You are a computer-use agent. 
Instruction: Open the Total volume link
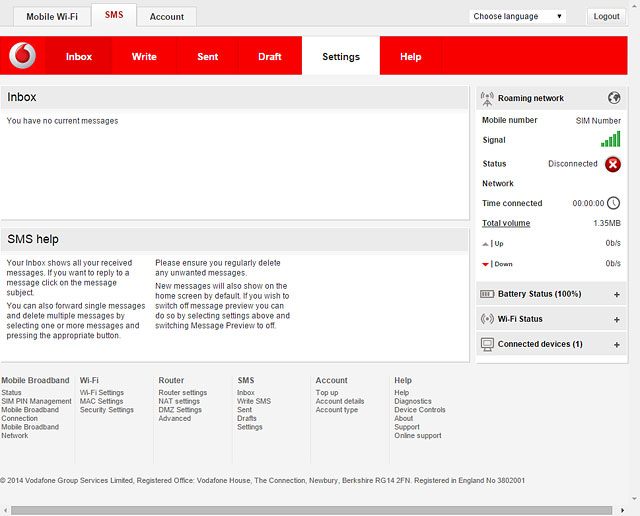(506, 223)
